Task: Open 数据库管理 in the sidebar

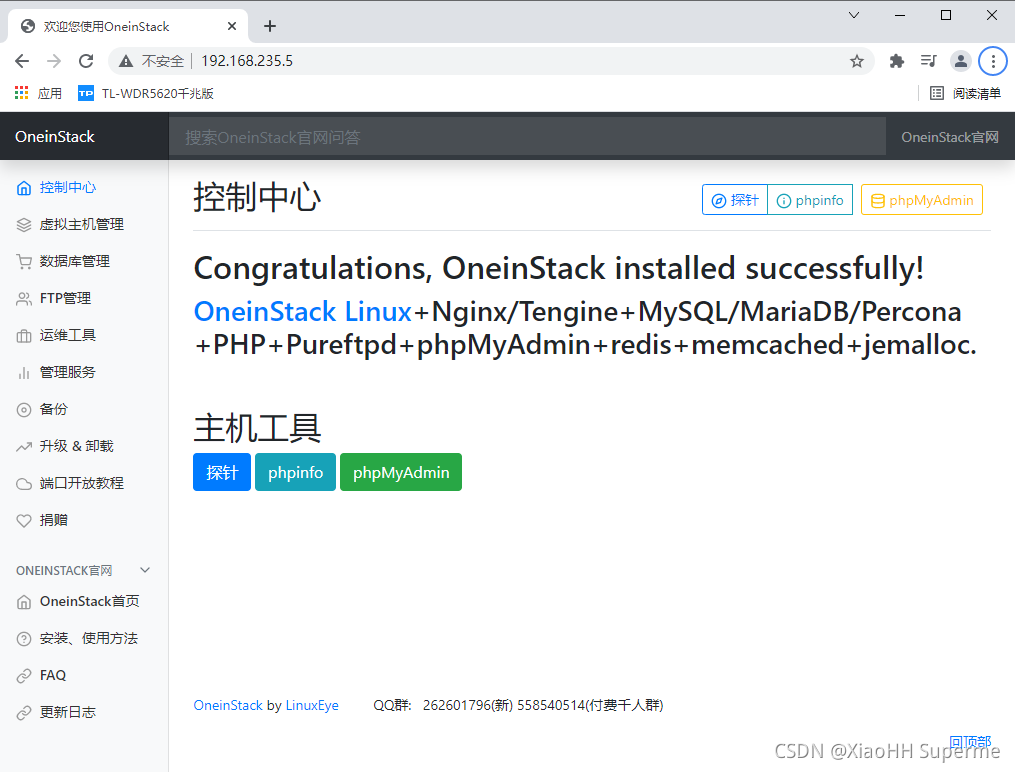Action: pos(74,261)
